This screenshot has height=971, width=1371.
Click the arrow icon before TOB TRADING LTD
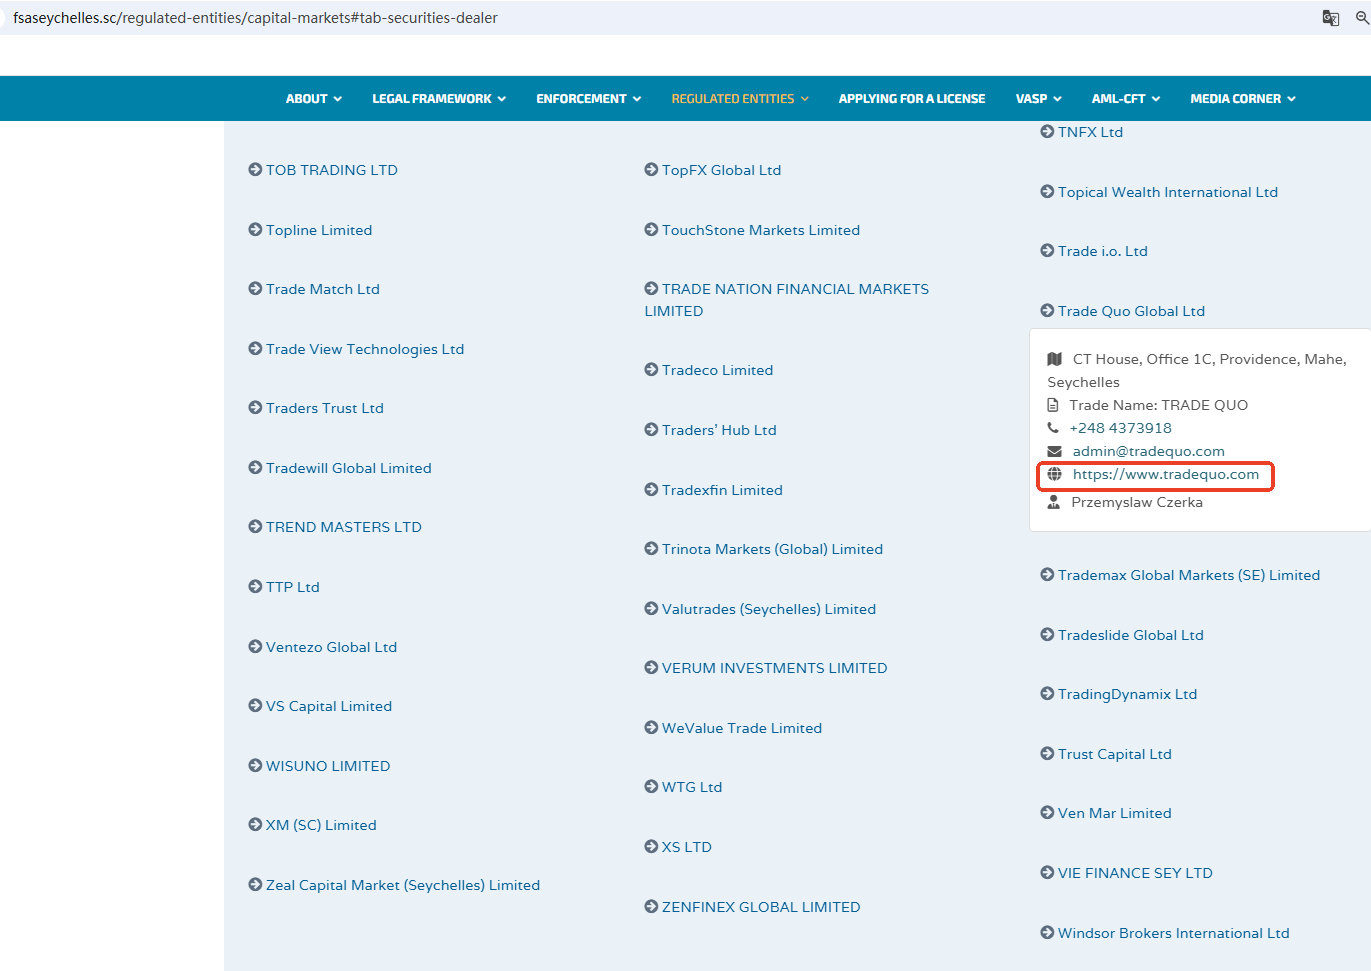tap(255, 170)
